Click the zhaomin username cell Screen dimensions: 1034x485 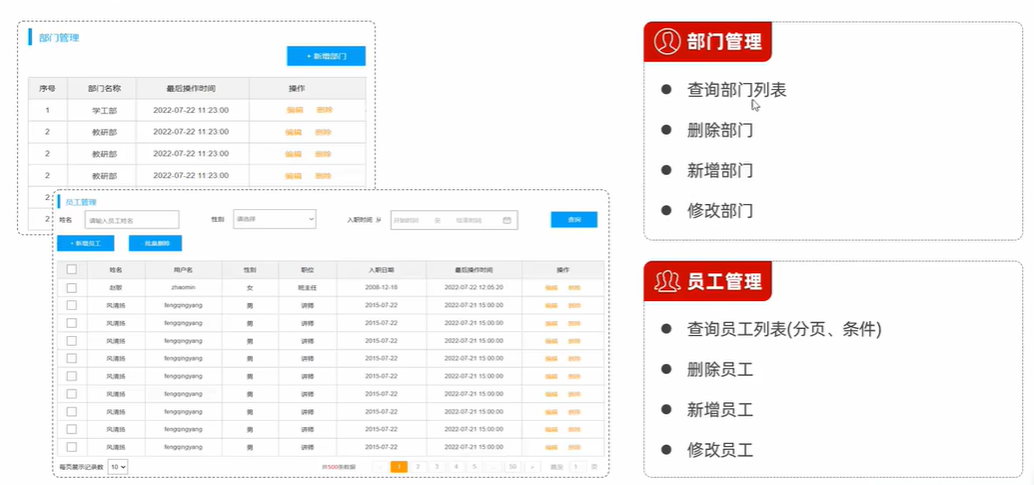[183, 288]
